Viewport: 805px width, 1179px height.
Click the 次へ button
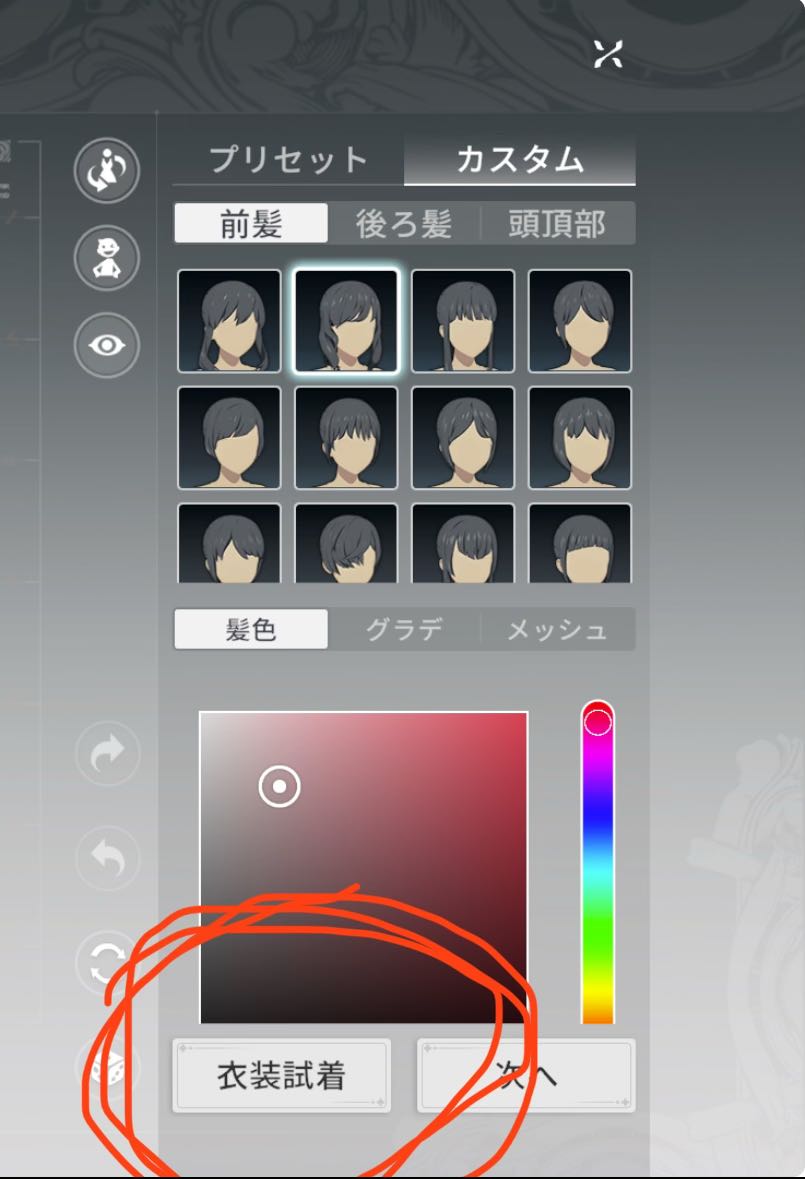[x=526, y=1075]
